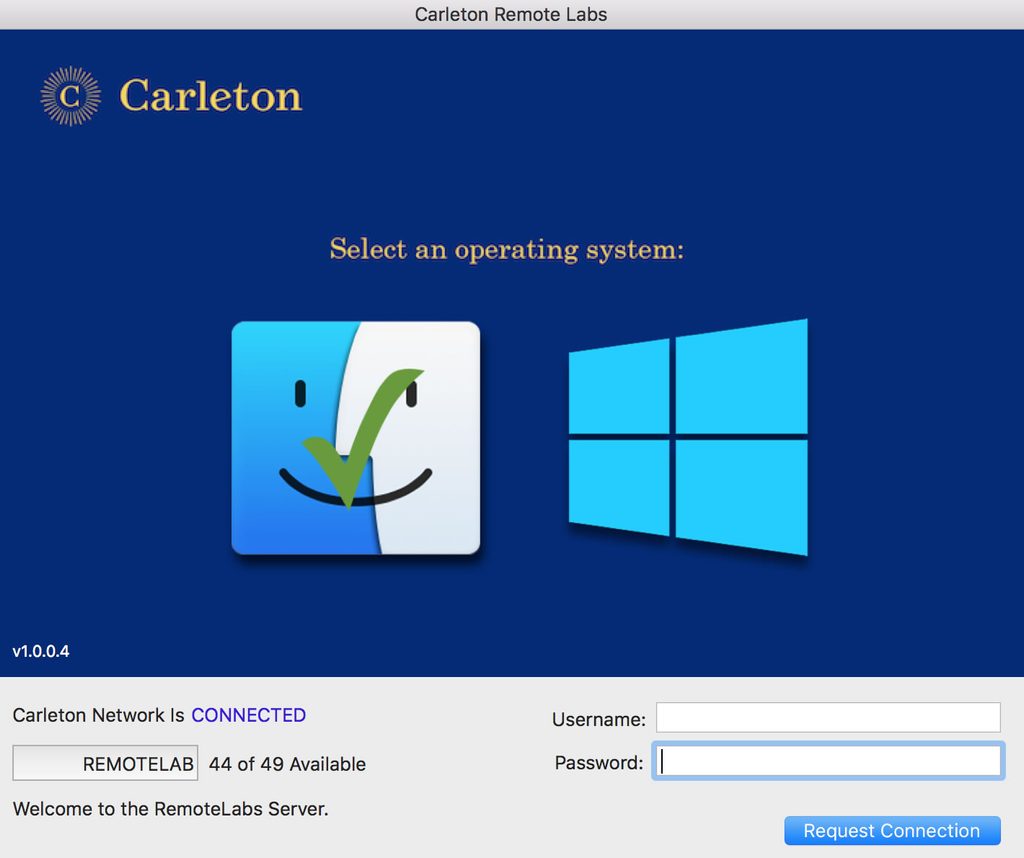Screen dimensions: 1024x858
Task: Click the CONNECTED network status text
Action: click(x=248, y=715)
